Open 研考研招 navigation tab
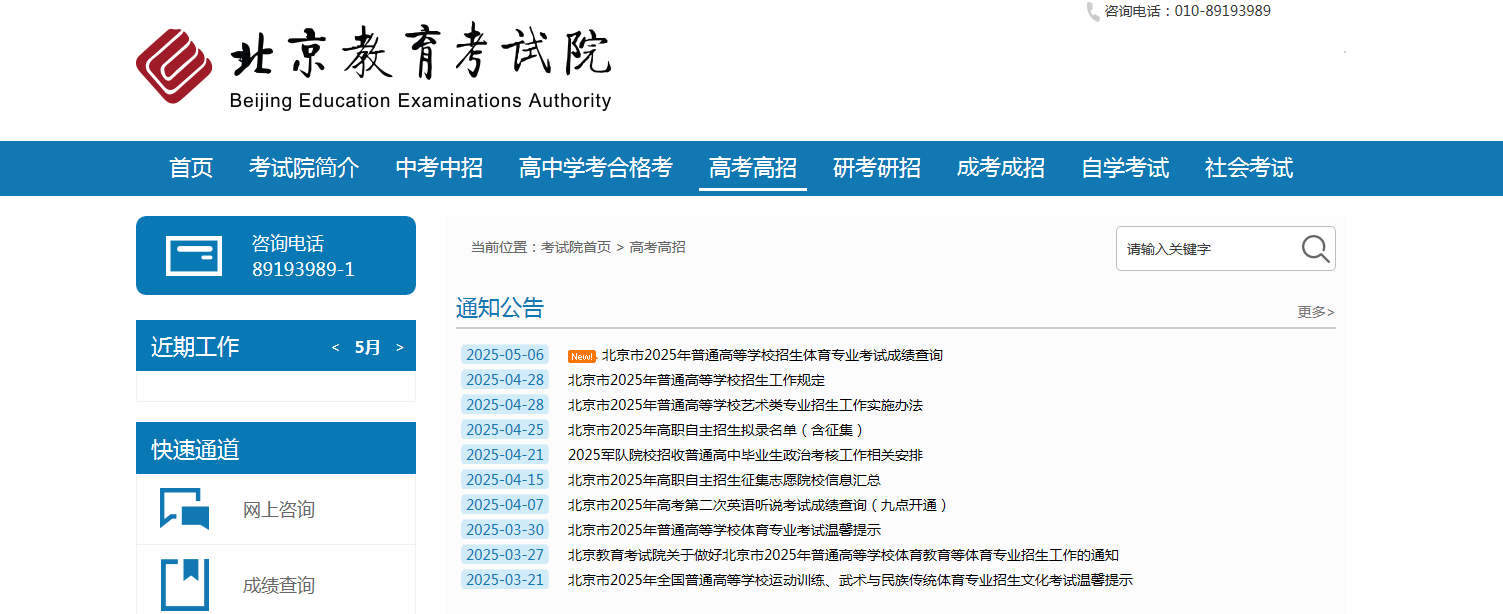This screenshot has width=1503, height=614. [x=877, y=168]
